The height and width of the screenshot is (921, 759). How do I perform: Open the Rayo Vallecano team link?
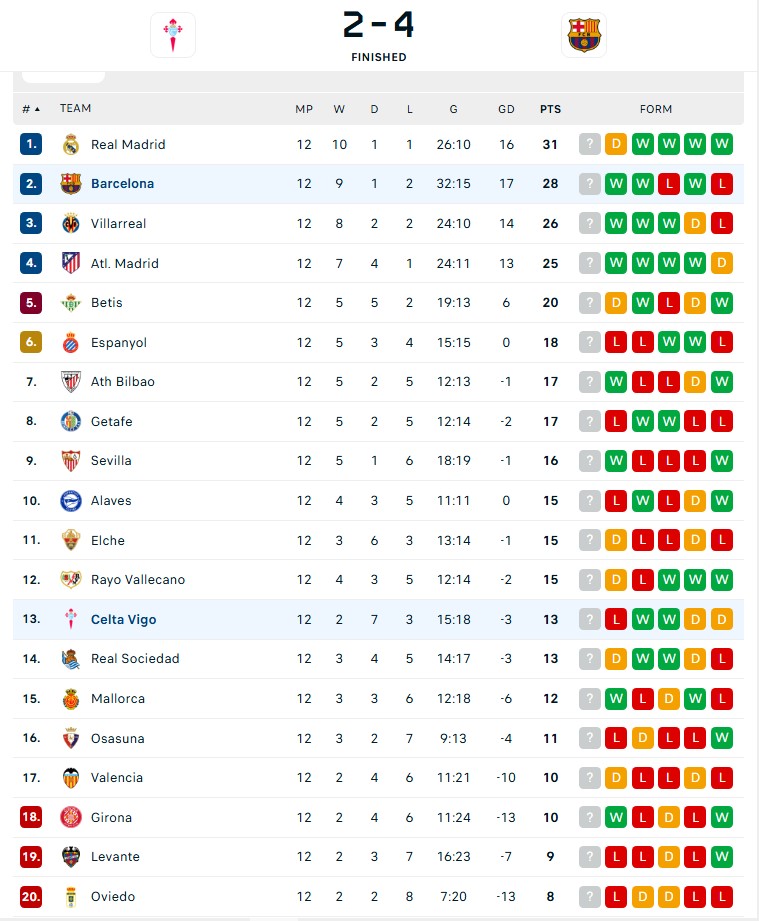point(137,579)
